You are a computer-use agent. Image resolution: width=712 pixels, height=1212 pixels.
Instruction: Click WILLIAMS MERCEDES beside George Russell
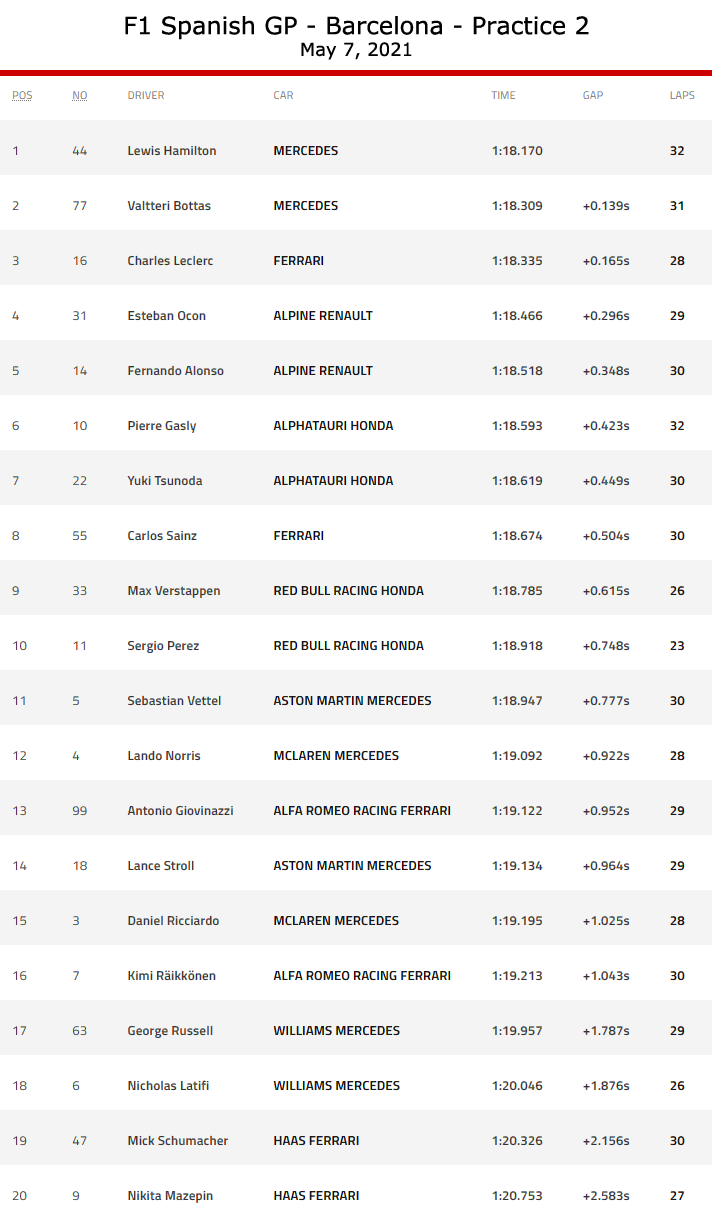336,1031
